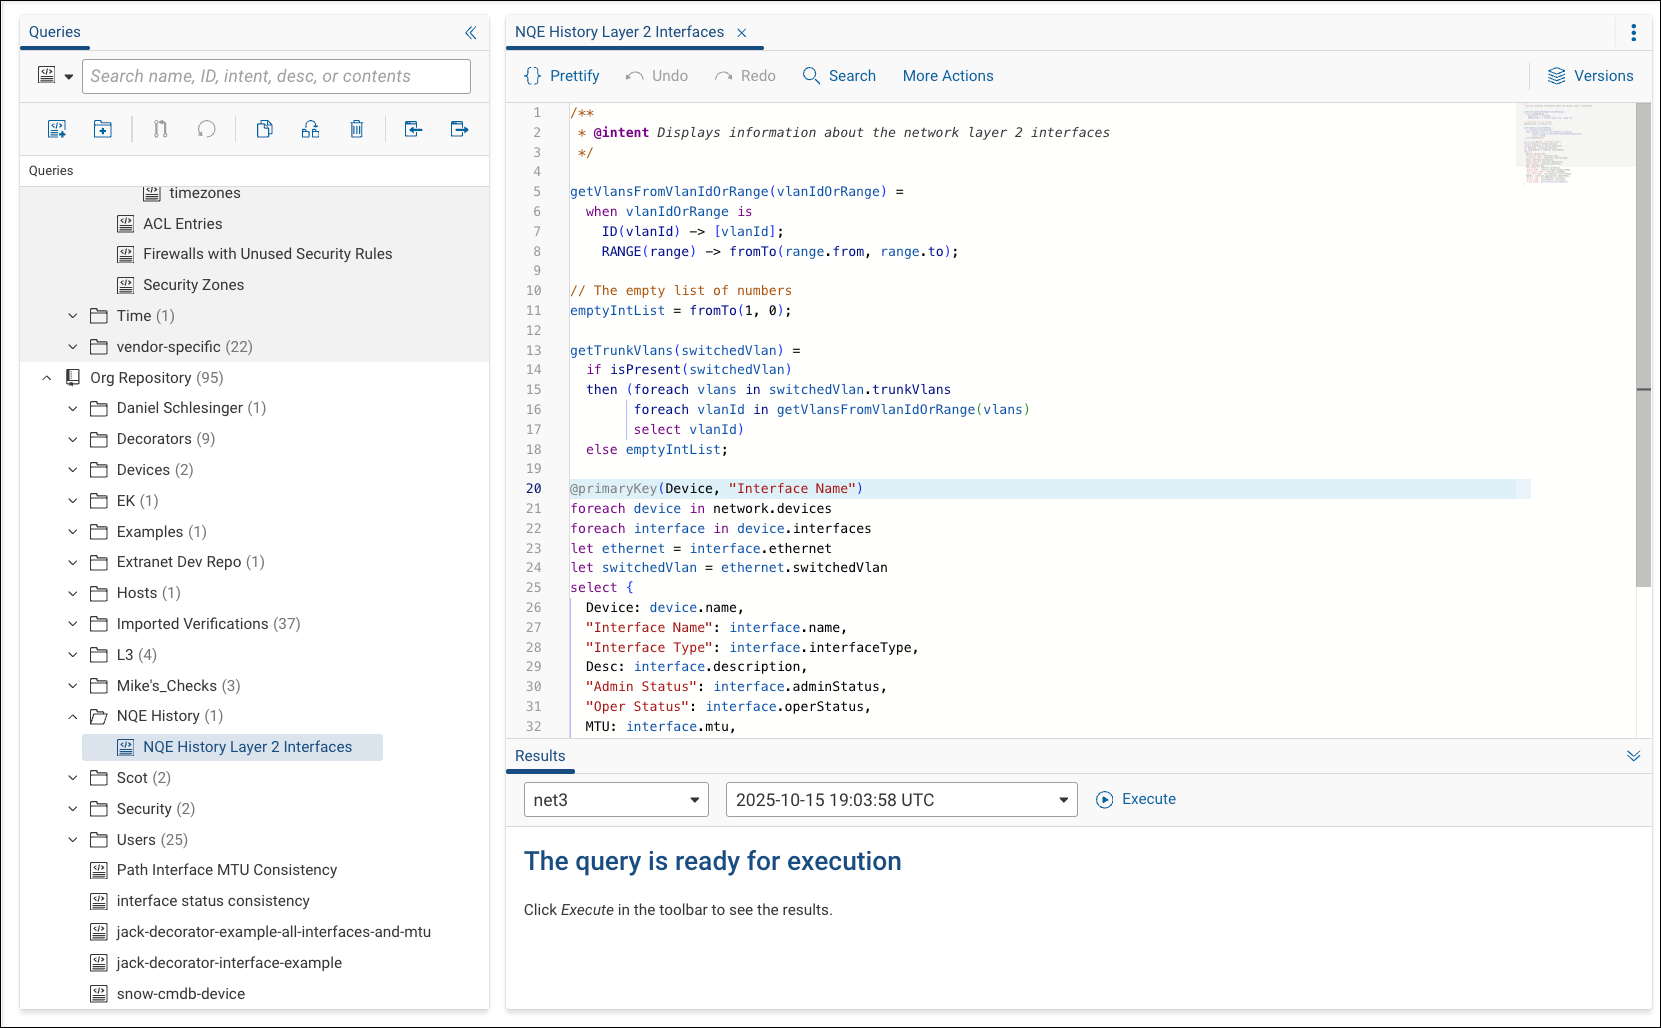Import queries using the import icon
This screenshot has width=1661, height=1028.
[x=413, y=128]
